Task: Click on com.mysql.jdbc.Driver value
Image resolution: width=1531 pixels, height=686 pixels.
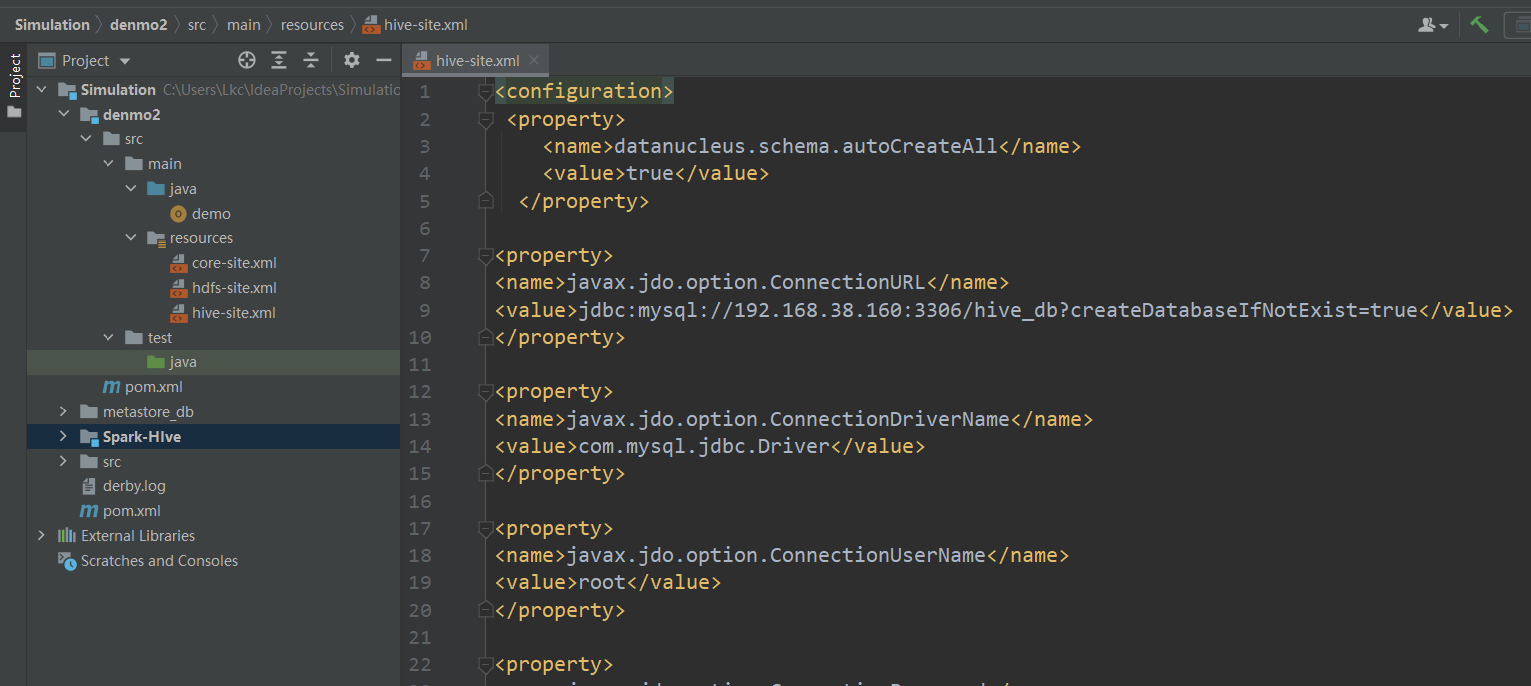Action: 704,446
